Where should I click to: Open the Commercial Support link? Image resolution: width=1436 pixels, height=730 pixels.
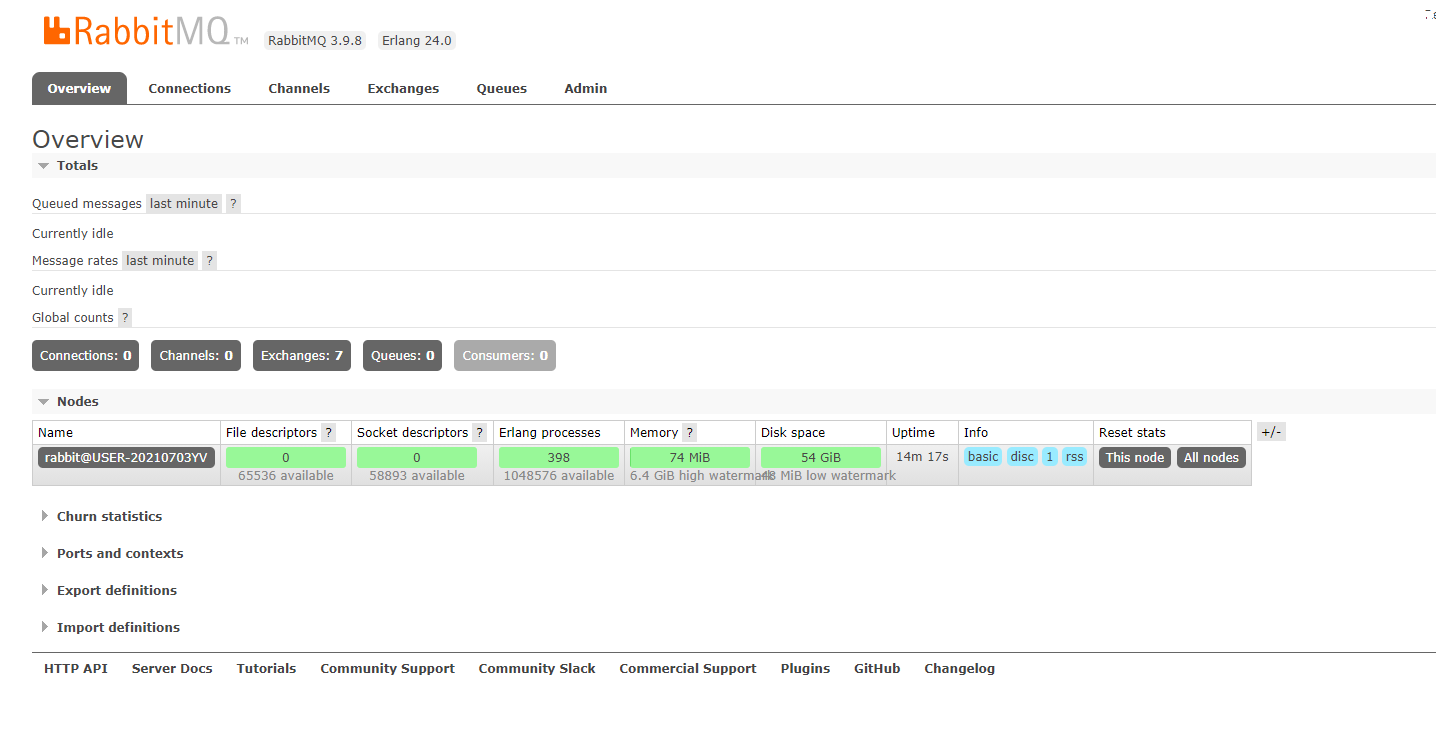(688, 669)
